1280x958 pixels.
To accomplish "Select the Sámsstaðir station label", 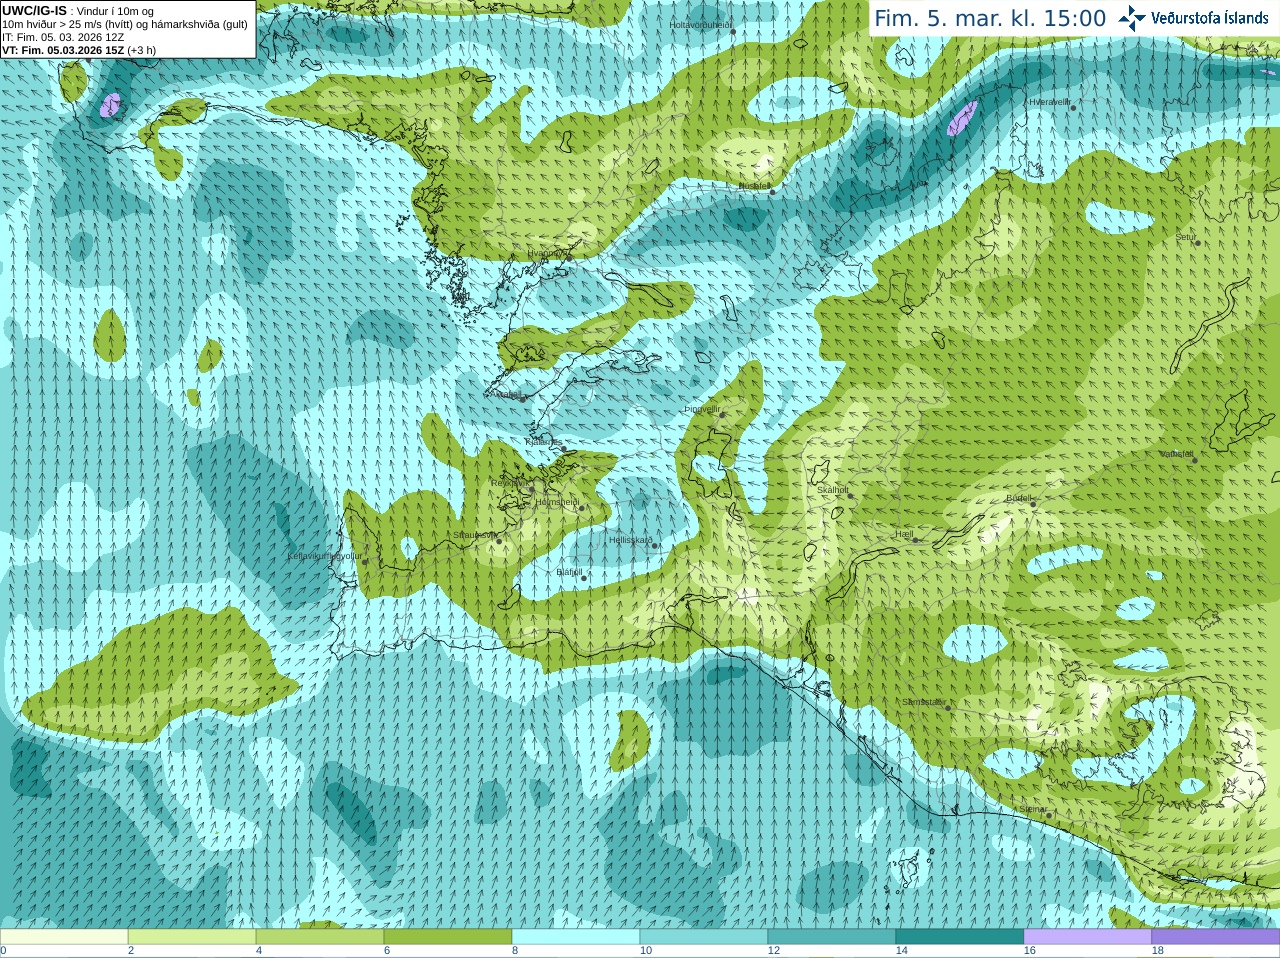I will [x=922, y=702].
